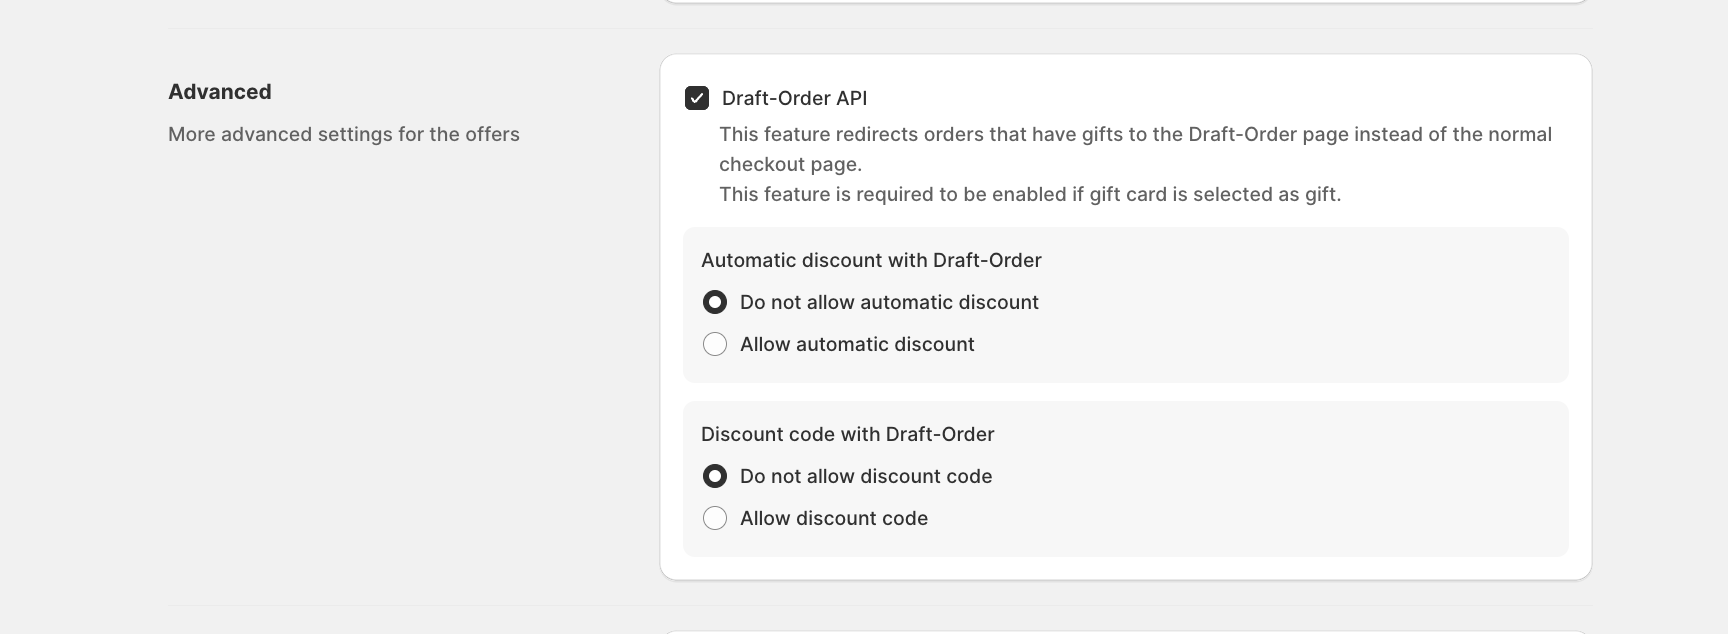This screenshot has height=634, width=1728.
Task: Select the Do not allow automatic discount radio circle
Action: 715,302
